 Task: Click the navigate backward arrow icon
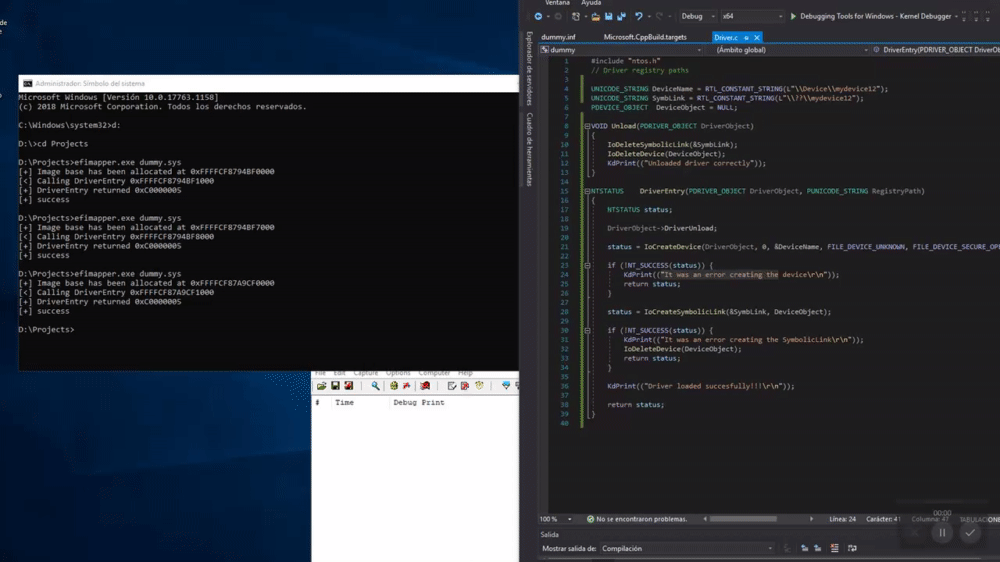538,17
